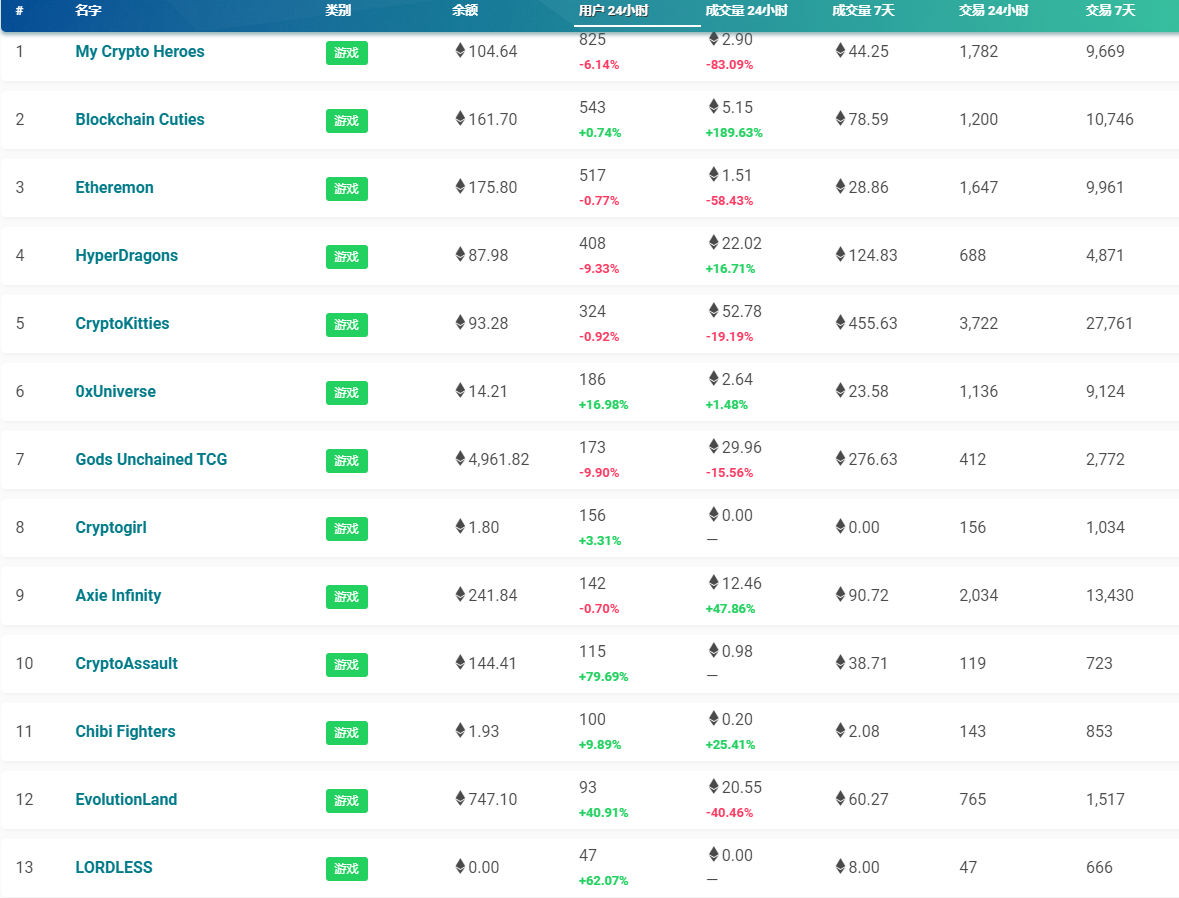This screenshot has height=898, width=1179.
Task: Open the CryptoAssault link
Action: pyautogui.click(x=126, y=663)
